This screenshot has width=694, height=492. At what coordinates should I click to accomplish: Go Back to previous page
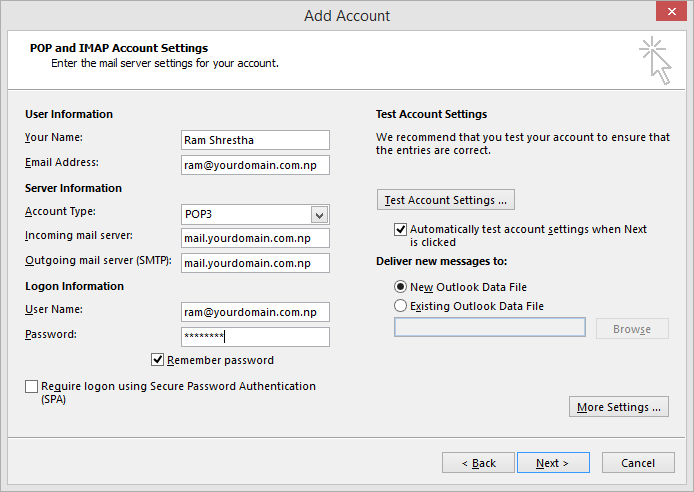[x=478, y=462]
